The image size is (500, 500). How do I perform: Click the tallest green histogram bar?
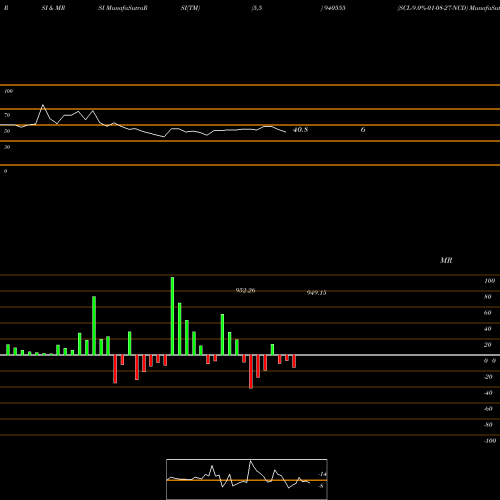(172, 316)
